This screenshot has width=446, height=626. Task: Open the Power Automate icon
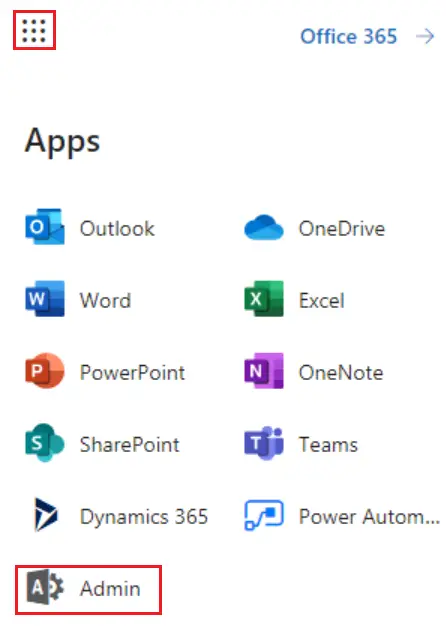click(x=264, y=515)
